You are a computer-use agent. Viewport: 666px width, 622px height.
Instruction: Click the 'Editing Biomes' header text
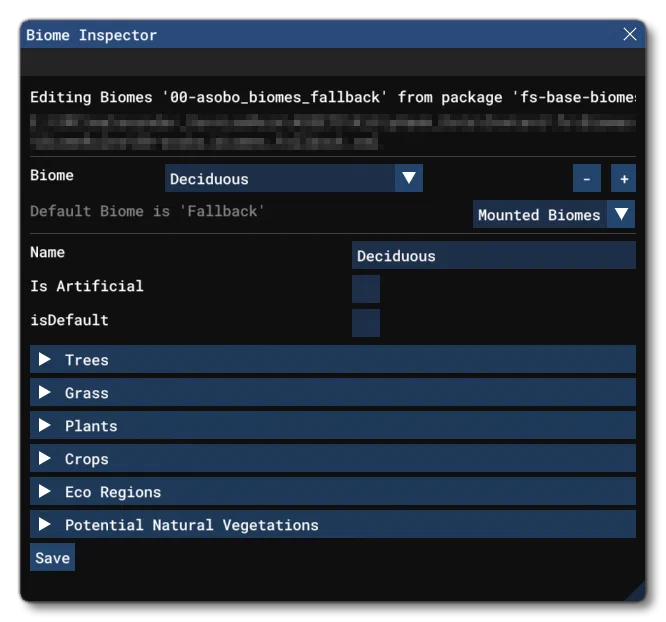(x=333, y=97)
